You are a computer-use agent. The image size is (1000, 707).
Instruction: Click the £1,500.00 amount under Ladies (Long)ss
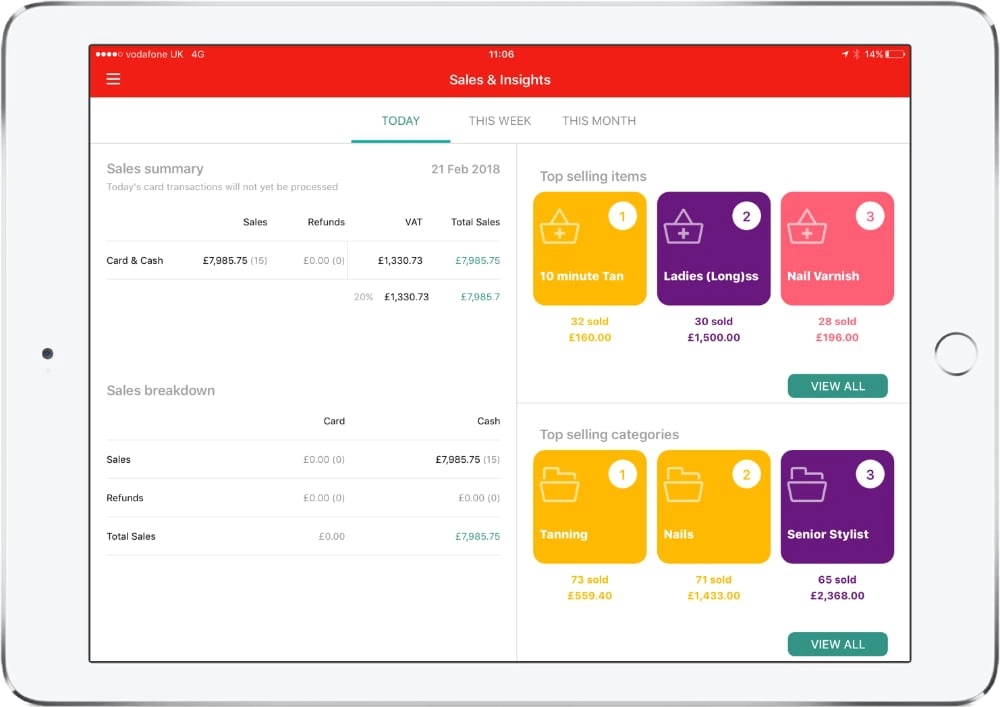point(714,337)
